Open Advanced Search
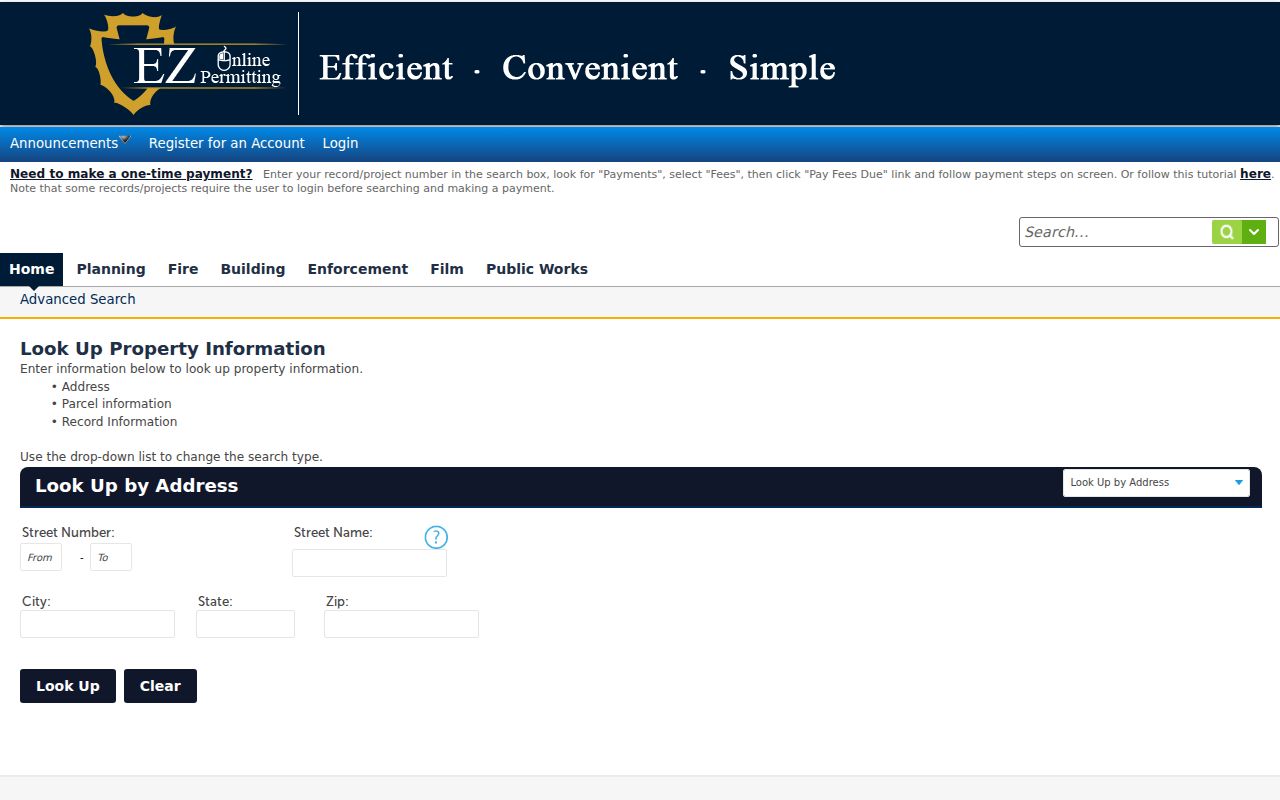Image resolution: width=1280 pixels, height=800 pixels. (x=78, y=299)
